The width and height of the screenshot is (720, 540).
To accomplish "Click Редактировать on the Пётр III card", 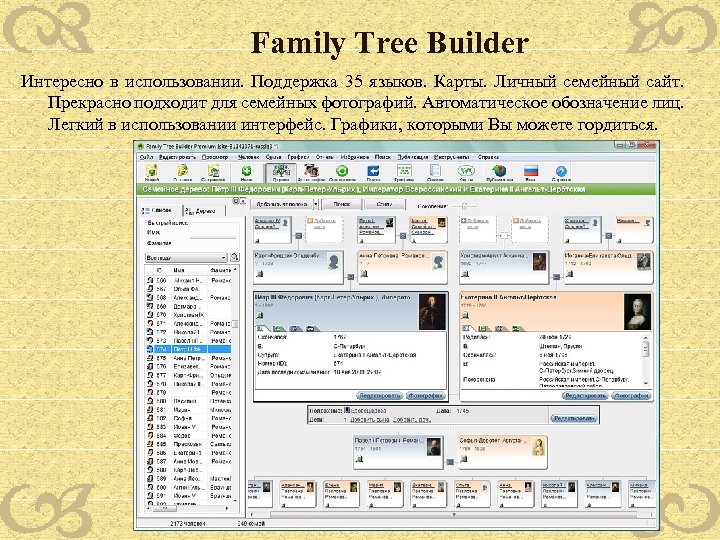I will [380, 395].
